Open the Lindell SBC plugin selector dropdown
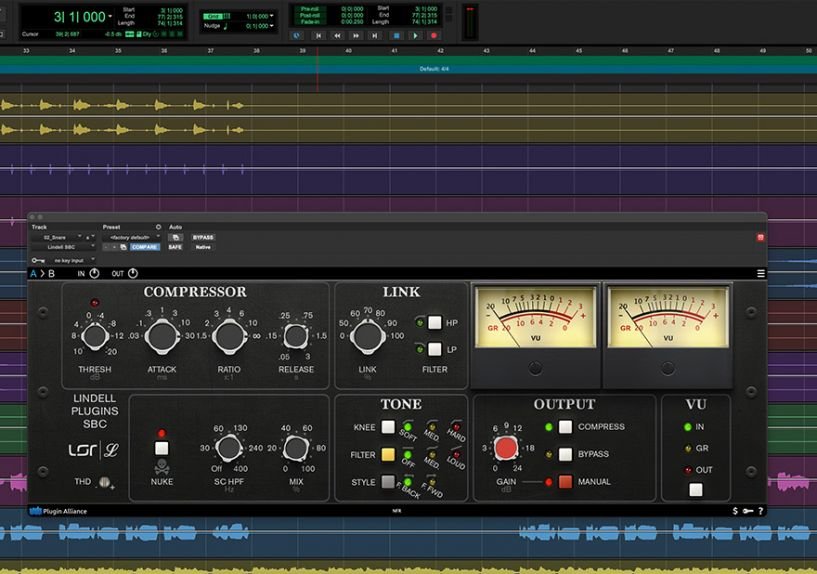 coord(62,247)
